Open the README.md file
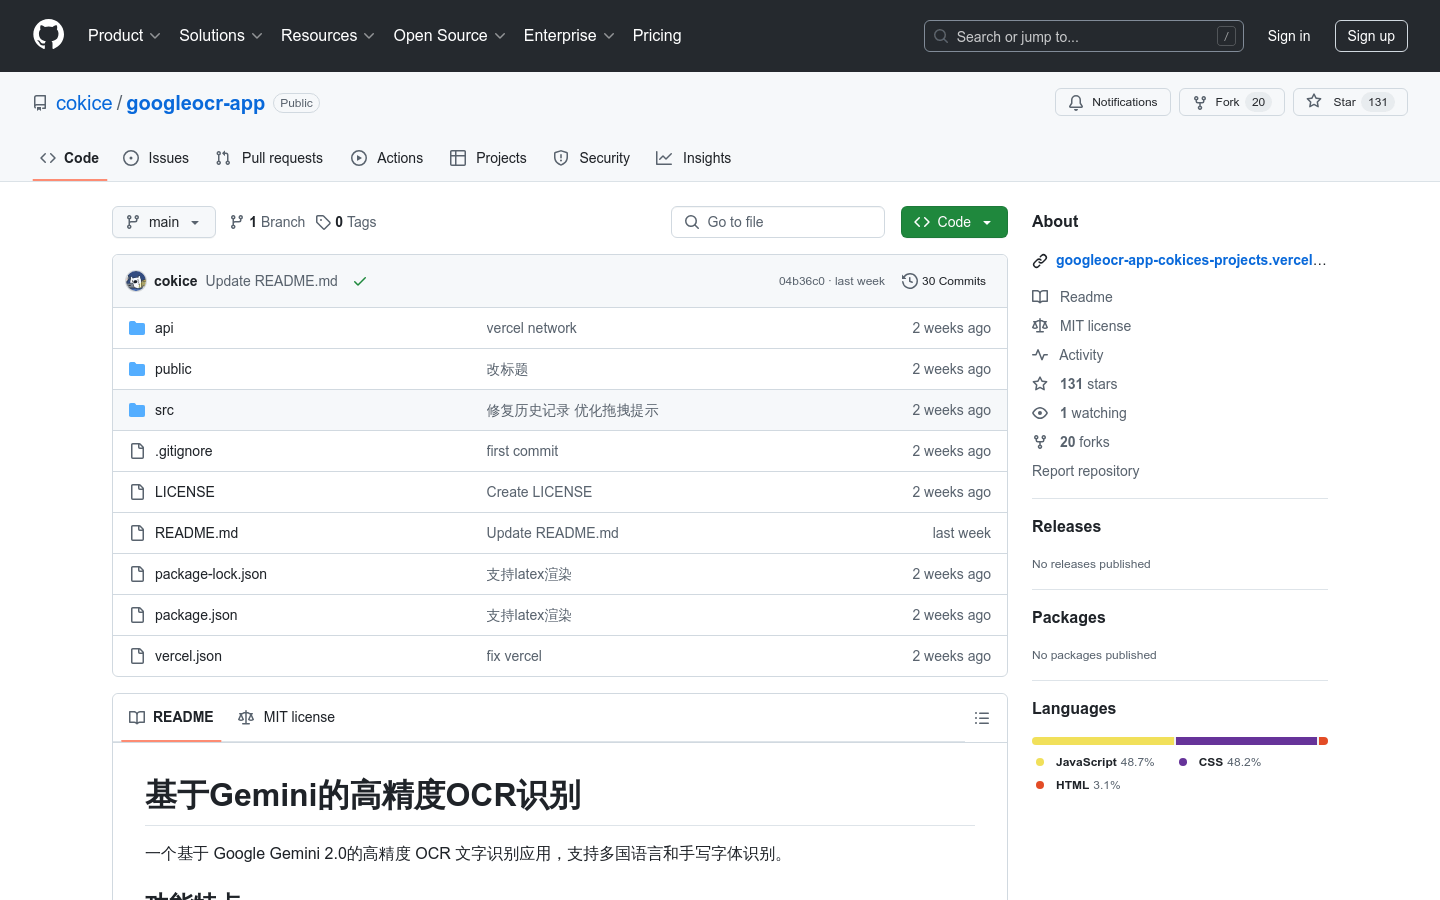Viewport: 1440px width, 900px height. coord(197,533)
